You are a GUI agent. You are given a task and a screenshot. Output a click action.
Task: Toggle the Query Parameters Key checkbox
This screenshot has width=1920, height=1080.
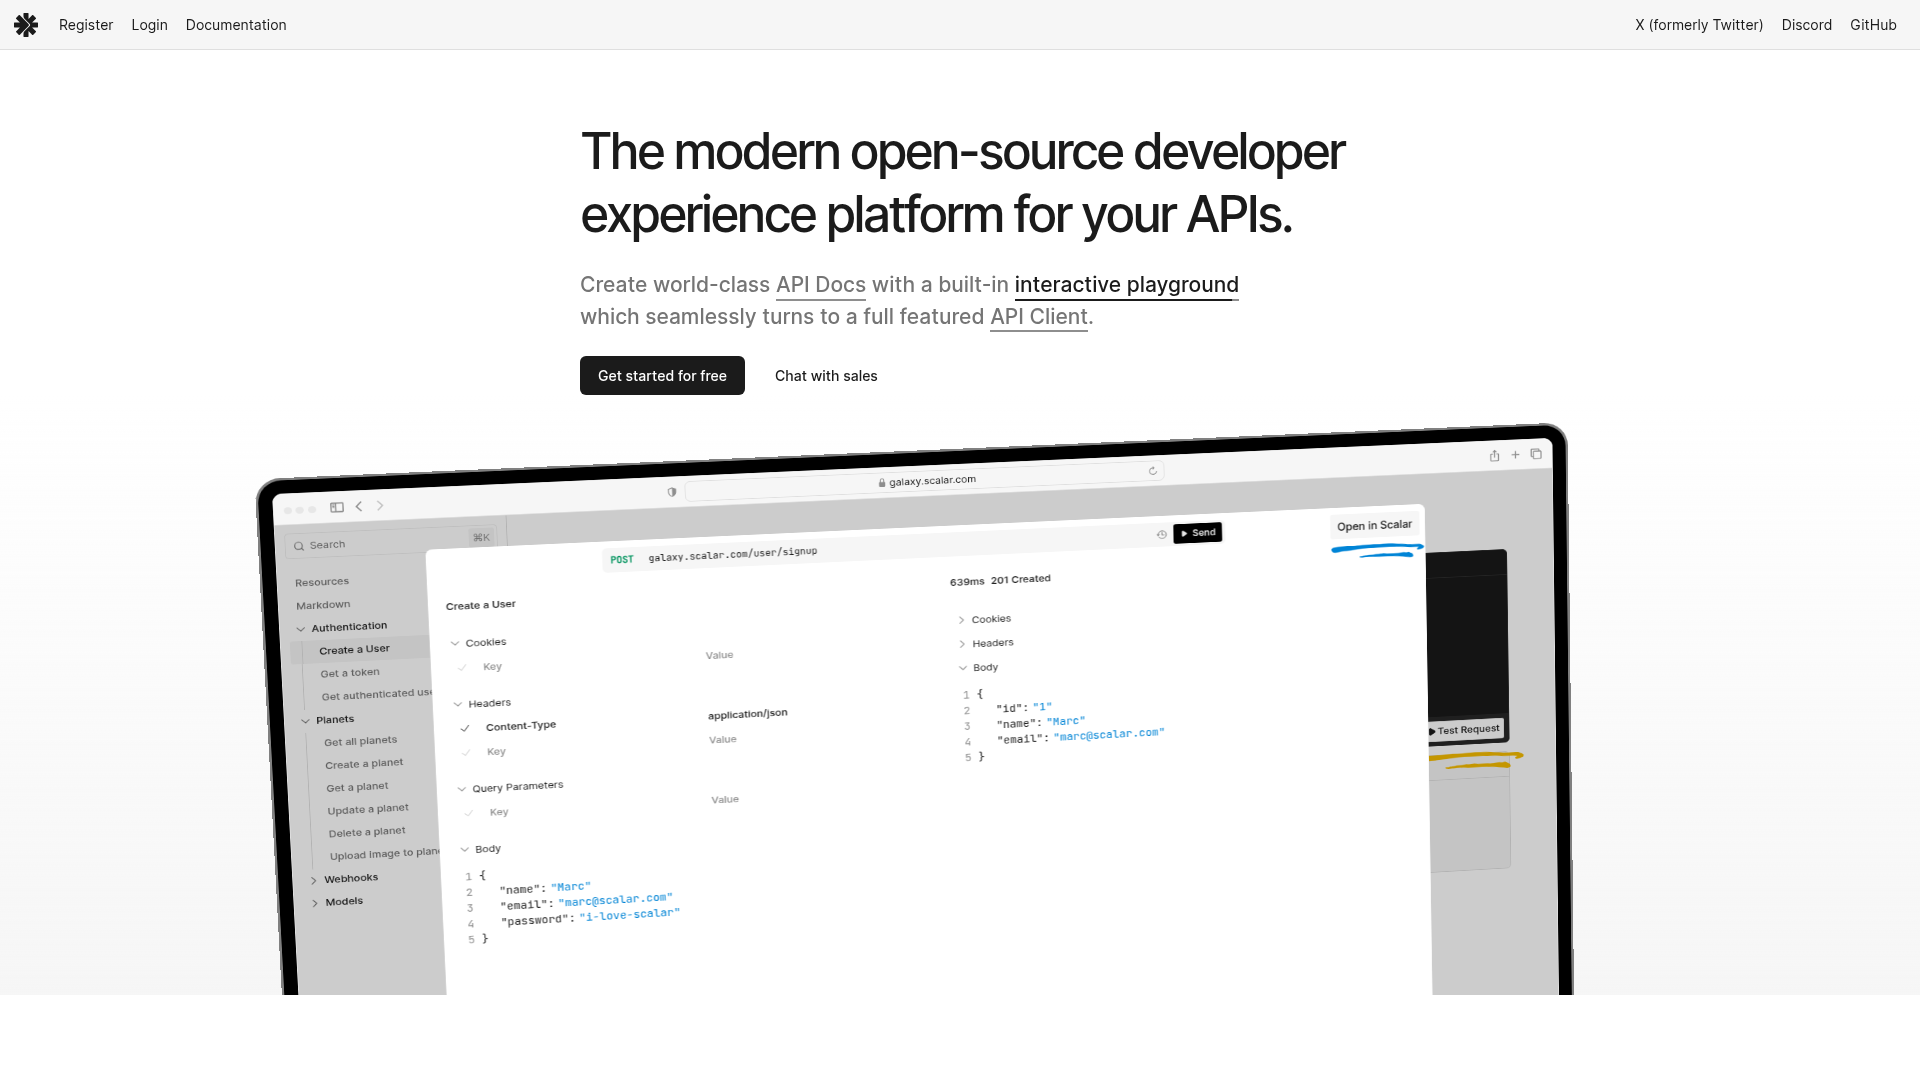click(x=469, y=813)
